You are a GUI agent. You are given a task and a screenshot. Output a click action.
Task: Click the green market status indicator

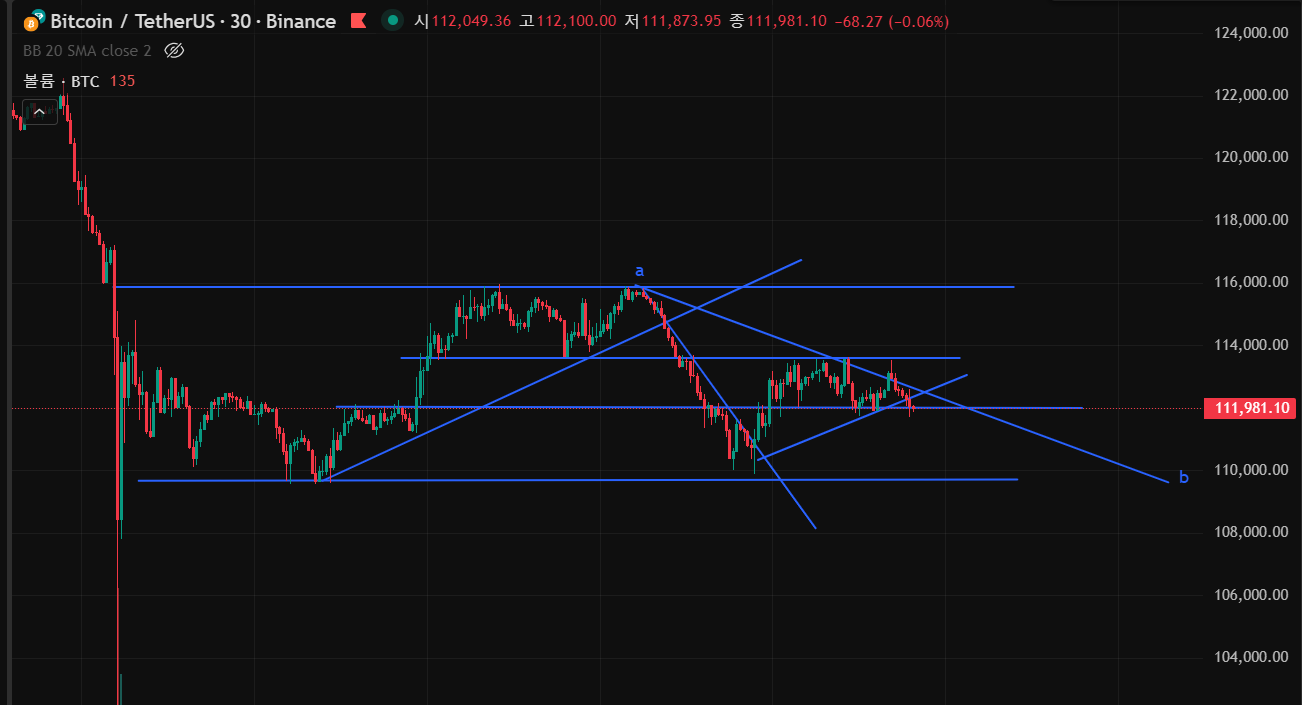coord(394,21)
